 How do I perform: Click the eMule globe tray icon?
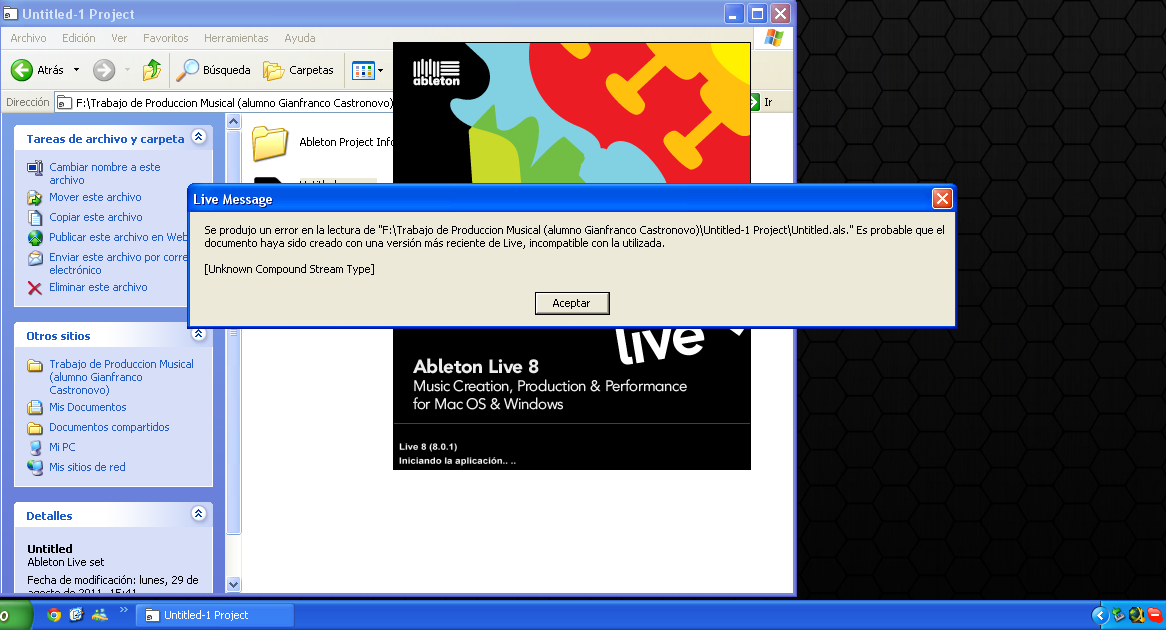[1135, 614]
